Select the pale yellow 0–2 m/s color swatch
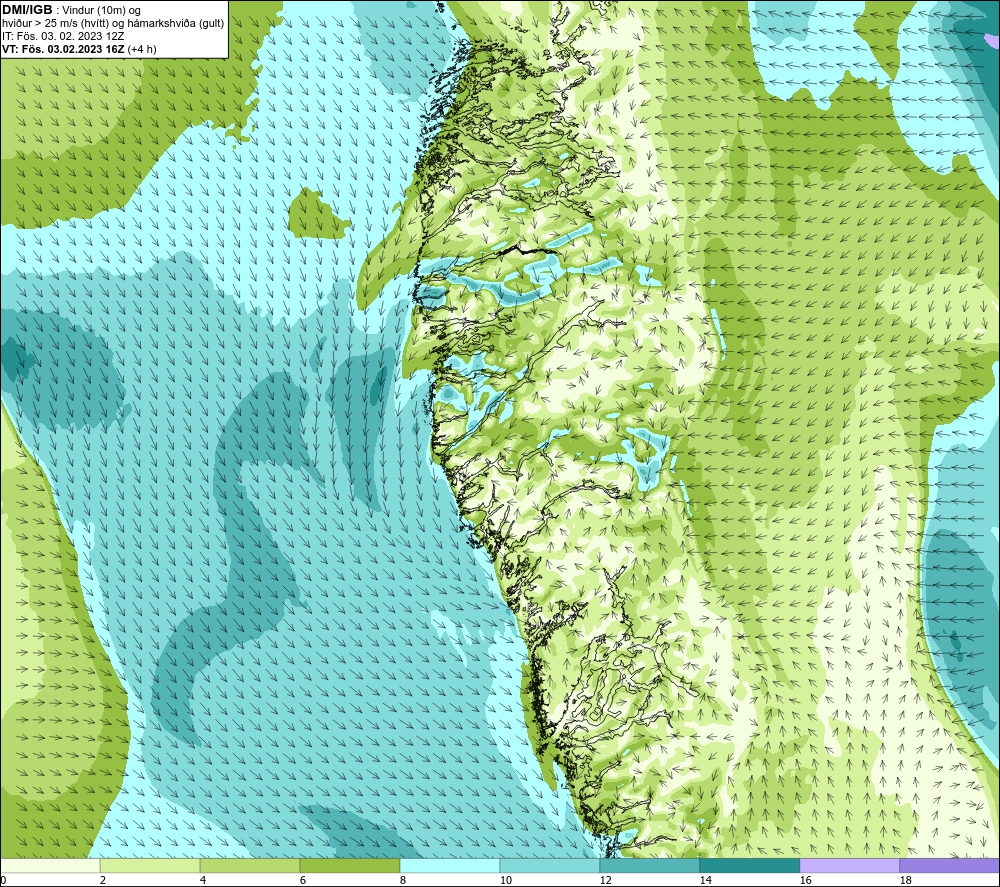 click(x=50, y=865)
